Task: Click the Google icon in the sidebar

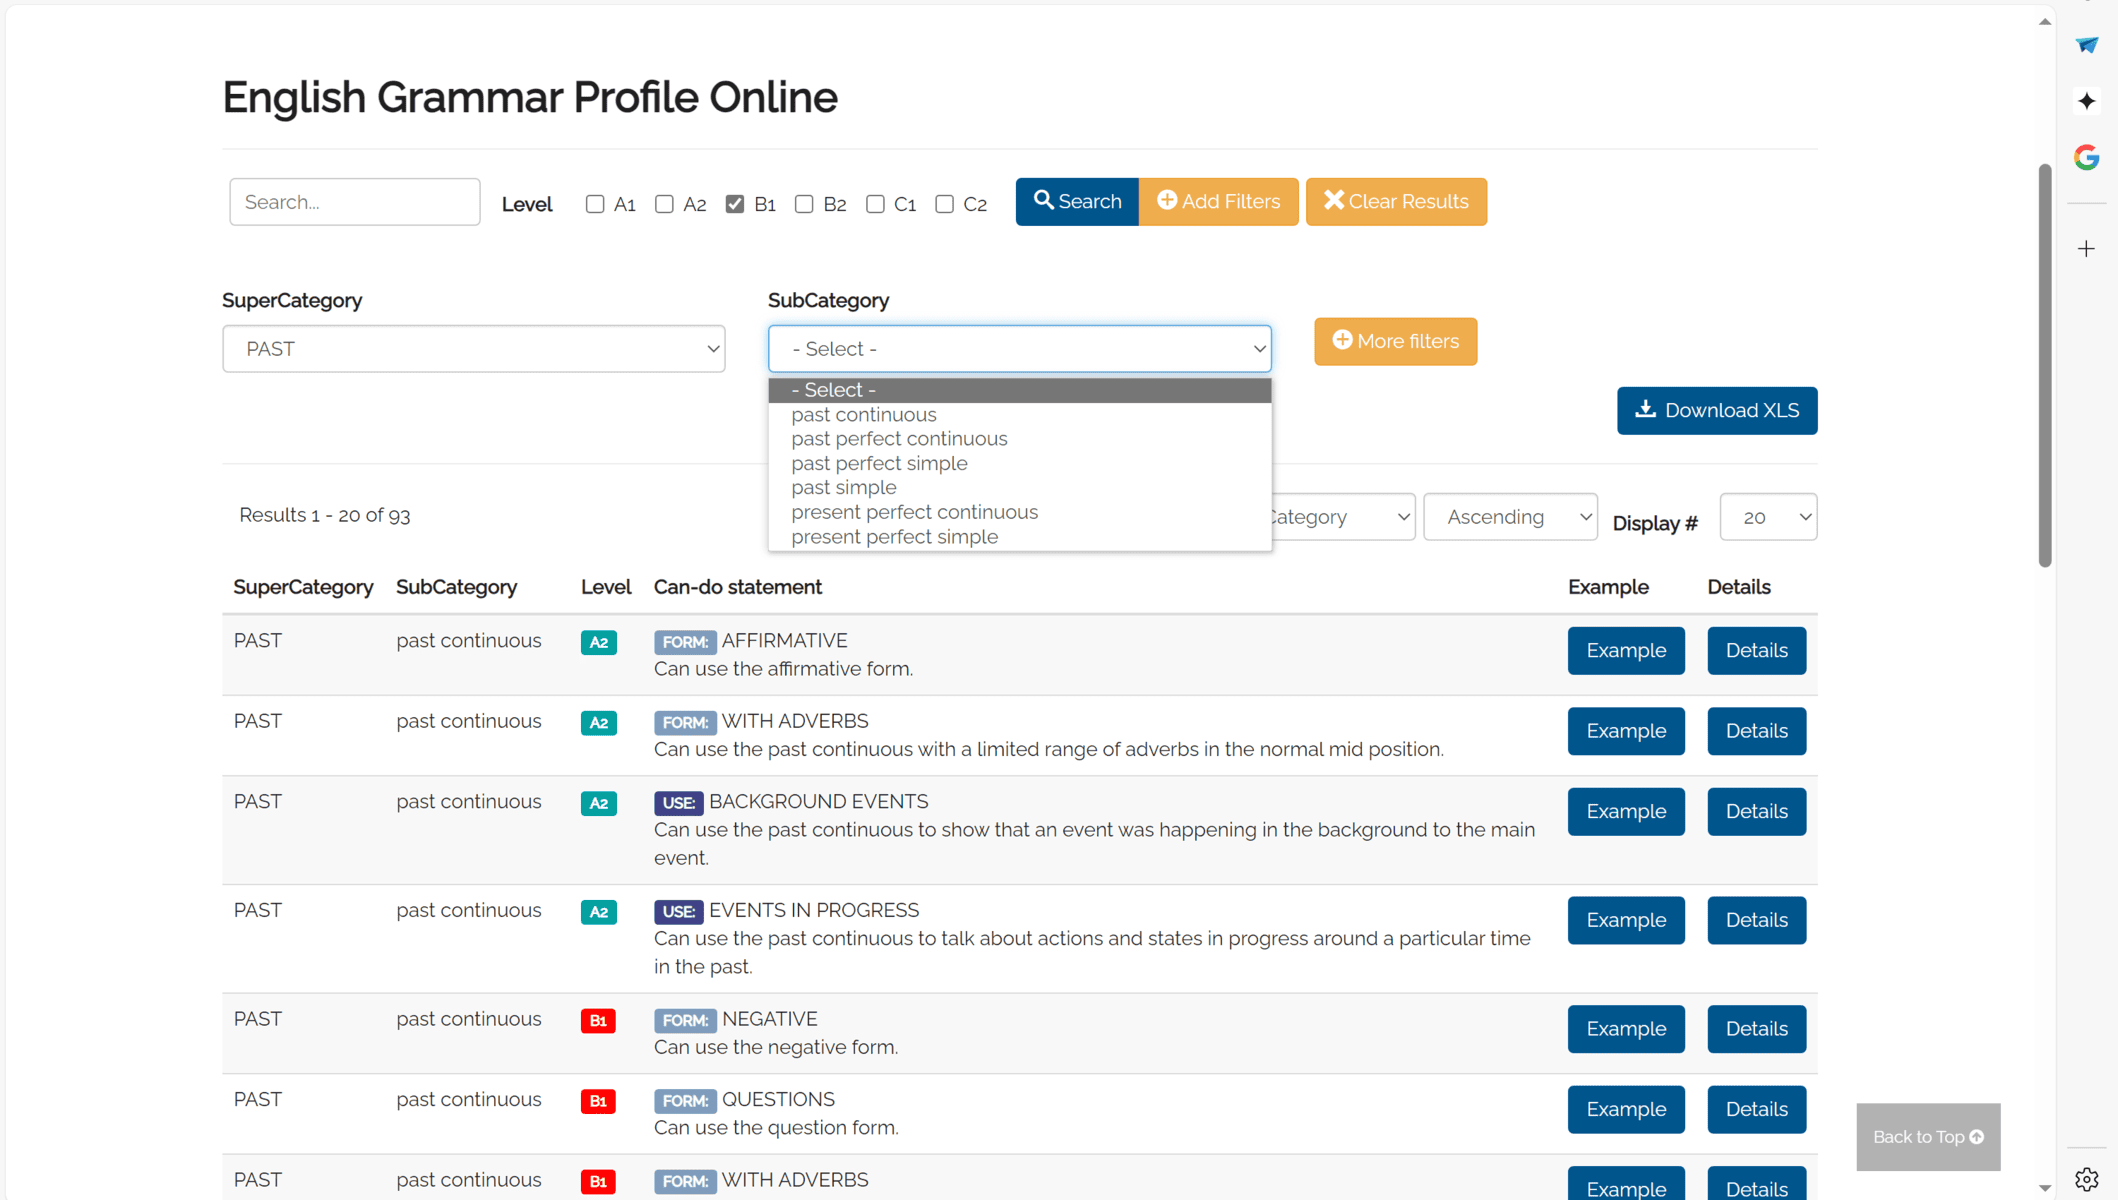Action: coord(2086,157)
